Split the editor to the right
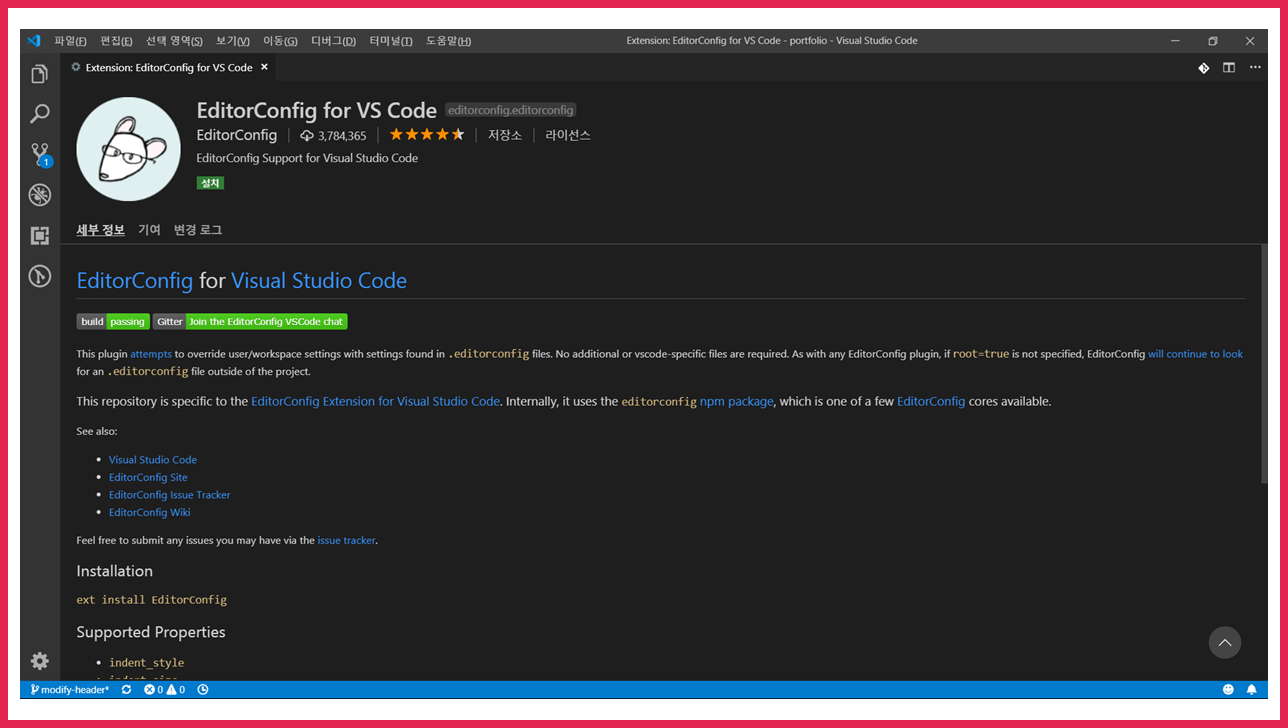 point(1228,68)
